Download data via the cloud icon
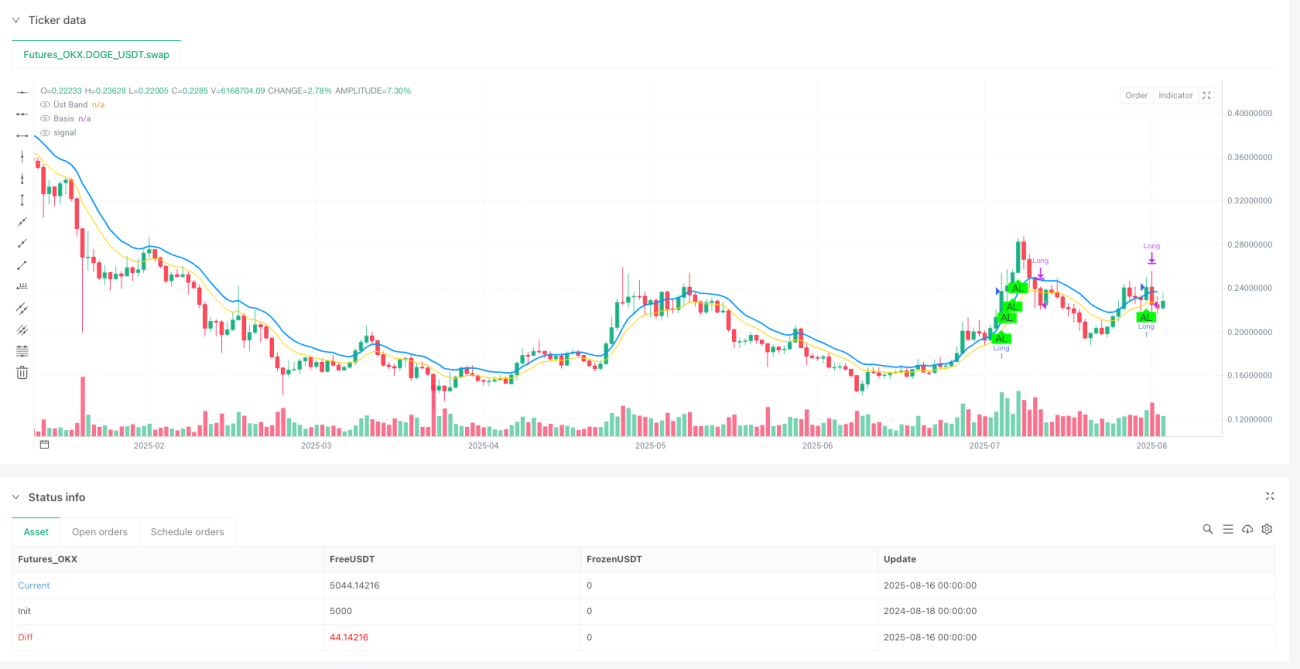Viewport: 1300px width, 669px height. pyautogui.click(x=1247, y=530)
